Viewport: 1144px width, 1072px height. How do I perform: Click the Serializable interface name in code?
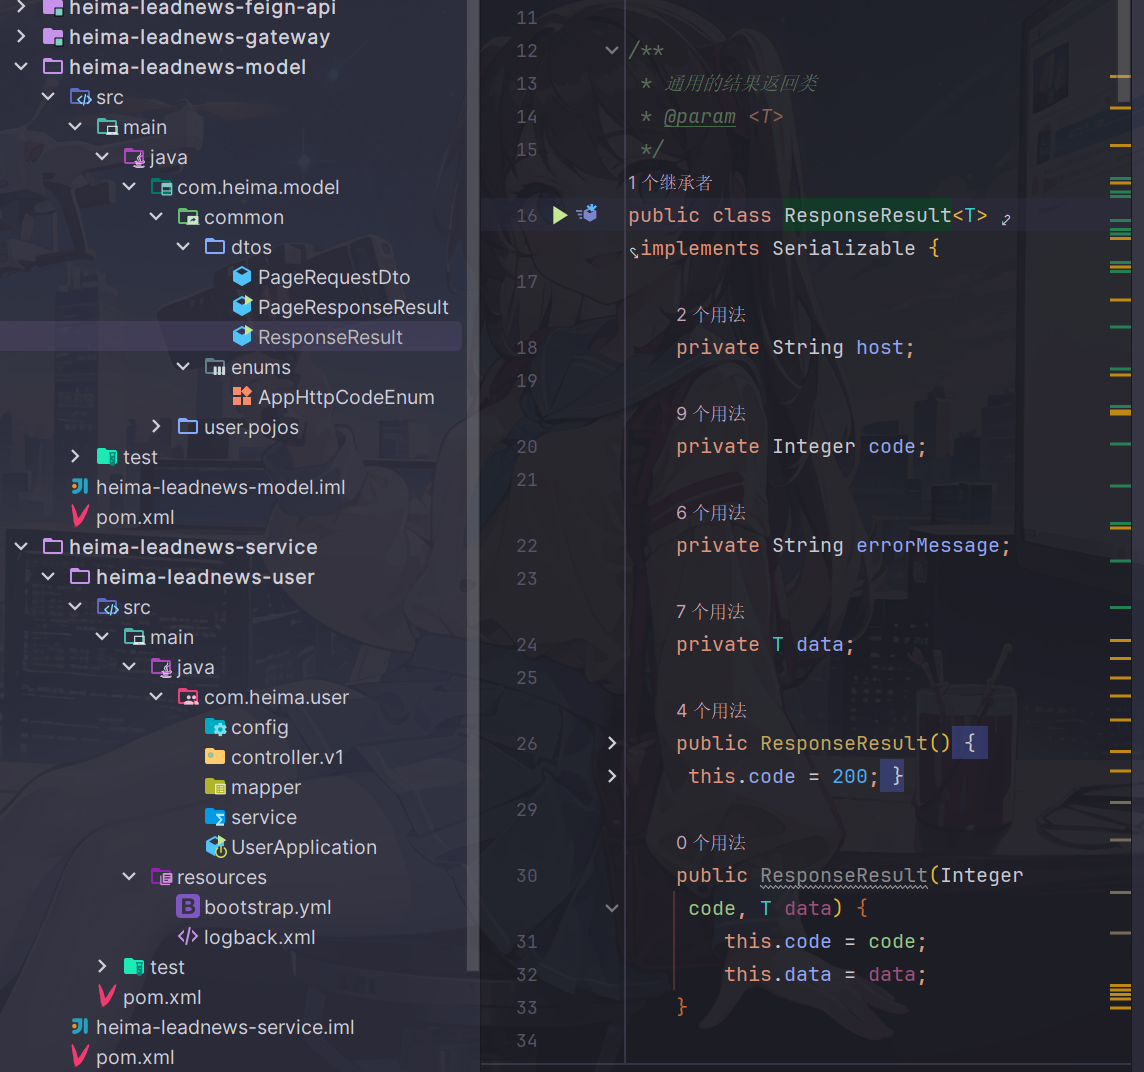(x=843, y=249)
